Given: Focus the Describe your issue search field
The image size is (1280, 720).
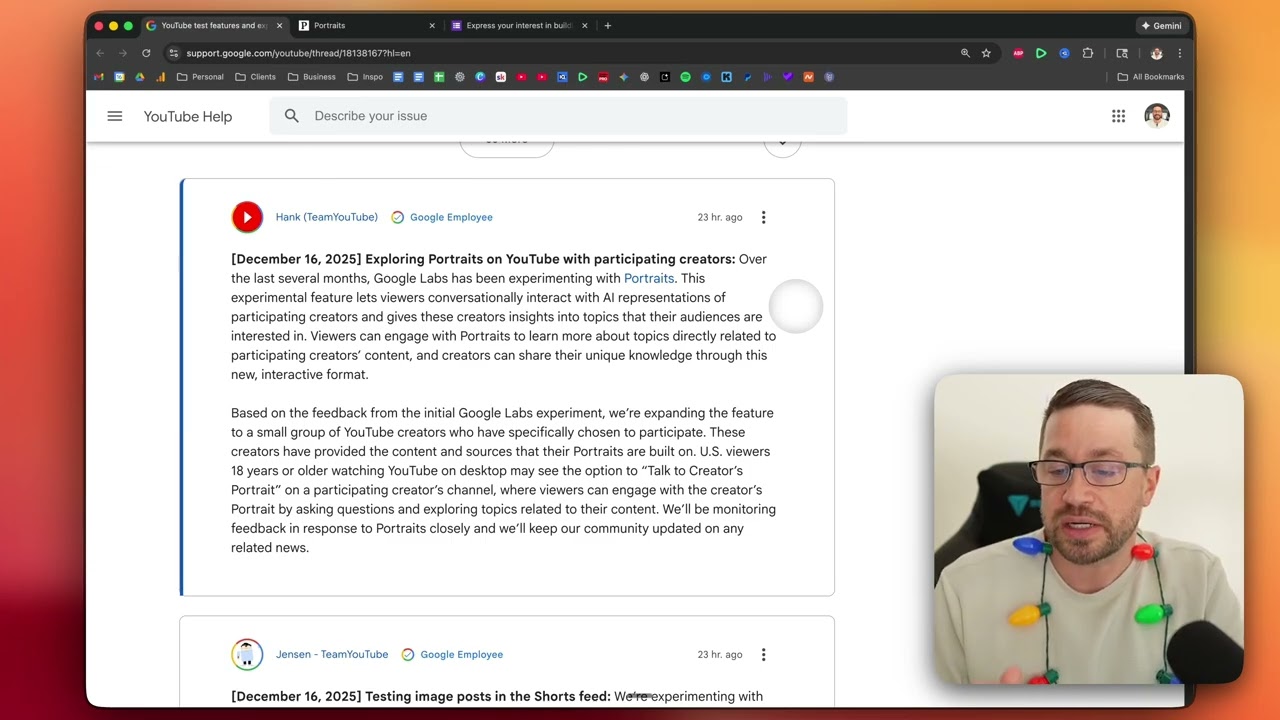Looking at the screenshot, I should tap(558, 116).
